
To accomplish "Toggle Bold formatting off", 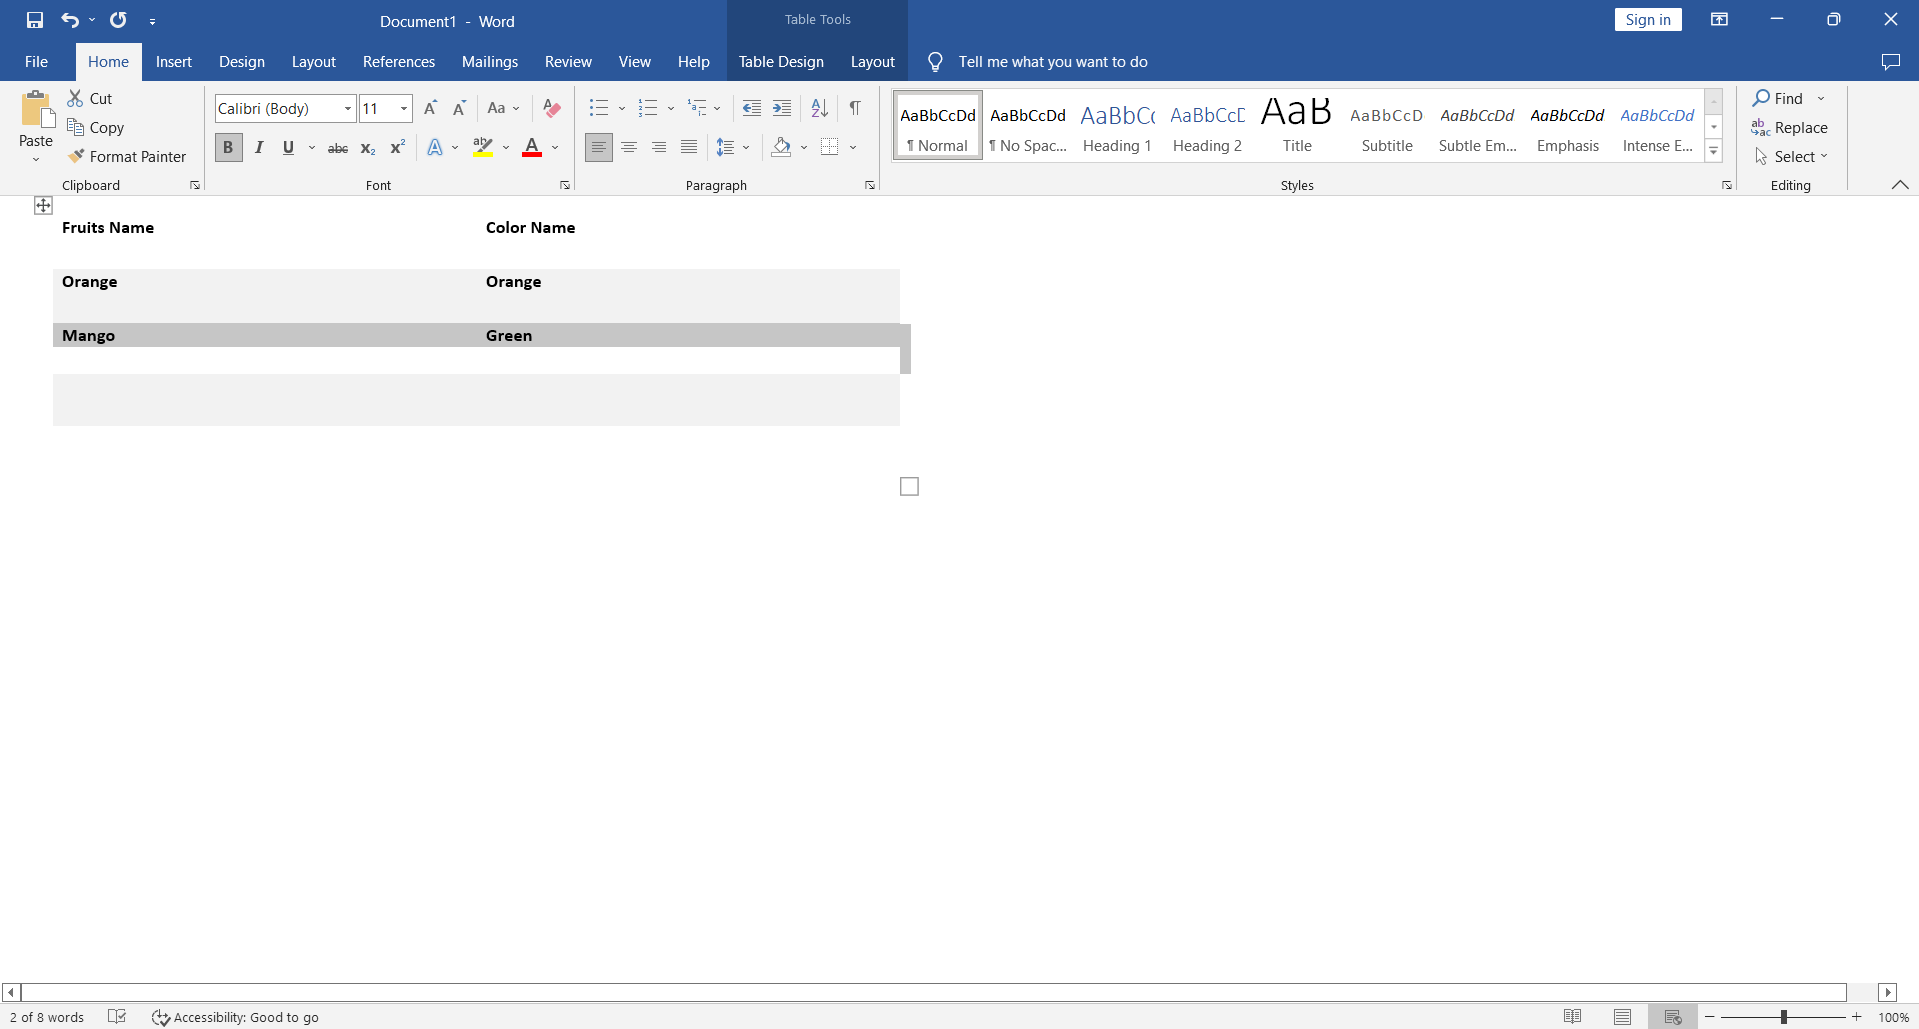I will click(228, 148).
